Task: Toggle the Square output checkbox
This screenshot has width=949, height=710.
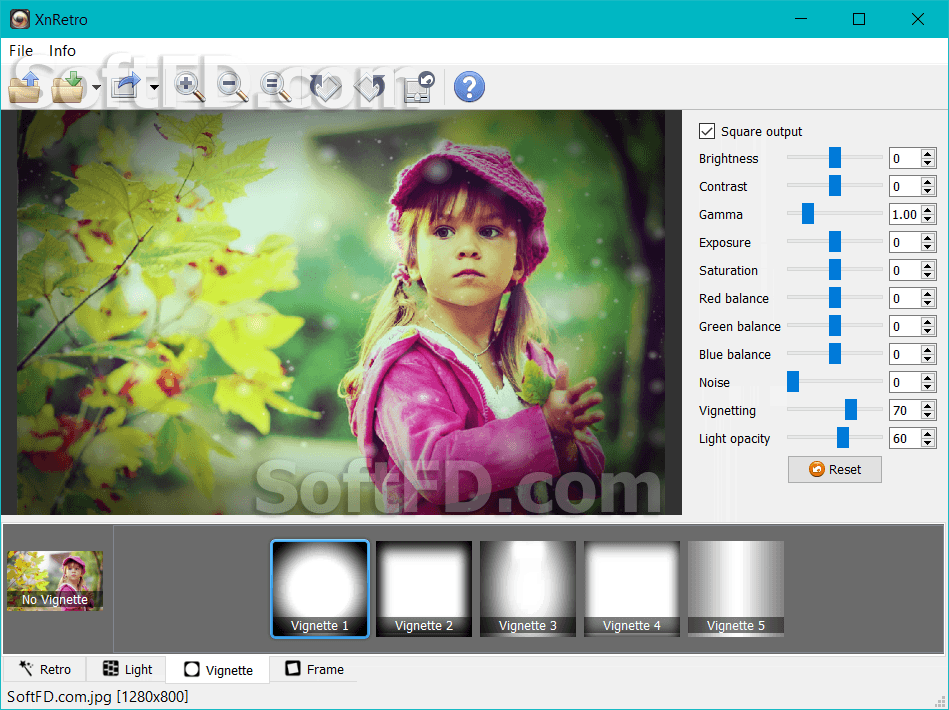Action: point(707,131)
